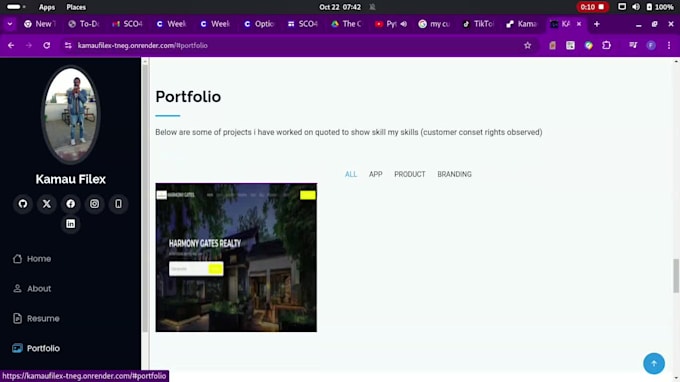Open a new browser tab
Viewport: 680px width, 382px height.
[x=597, y=24]
